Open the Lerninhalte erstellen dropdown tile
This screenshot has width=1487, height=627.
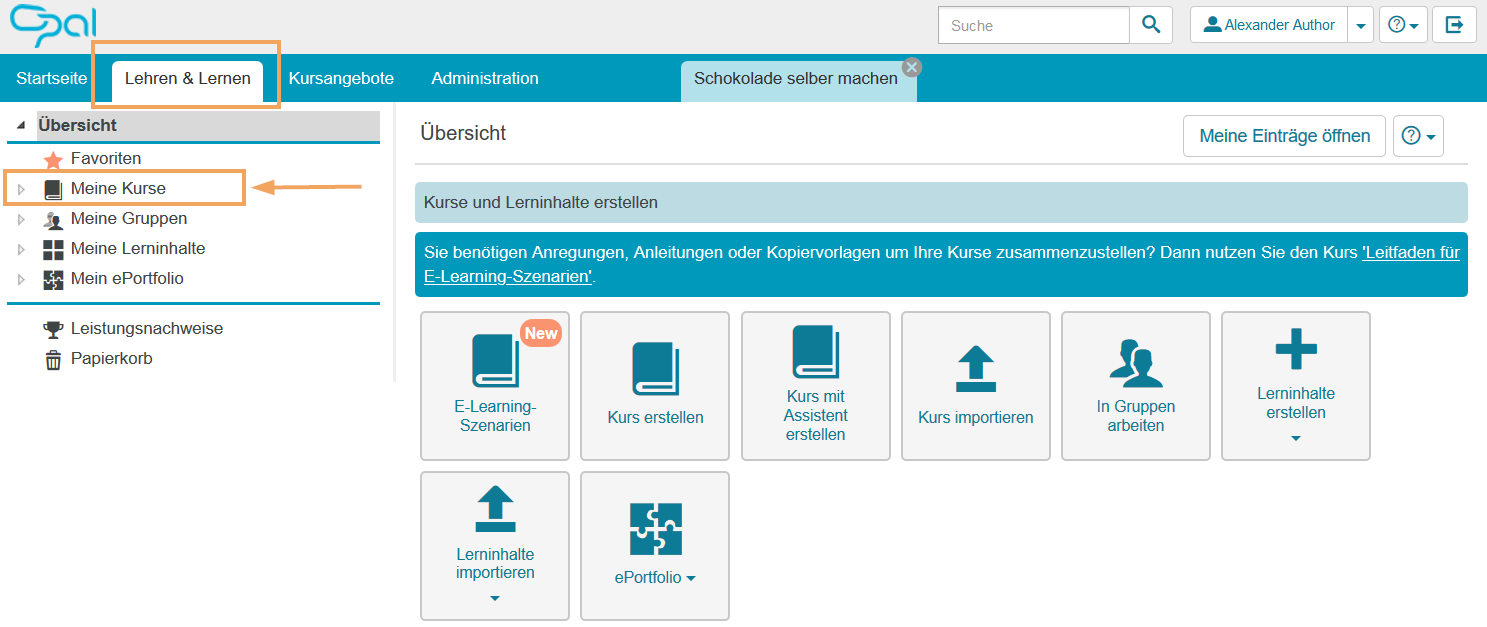click(x=1295, y=385)
